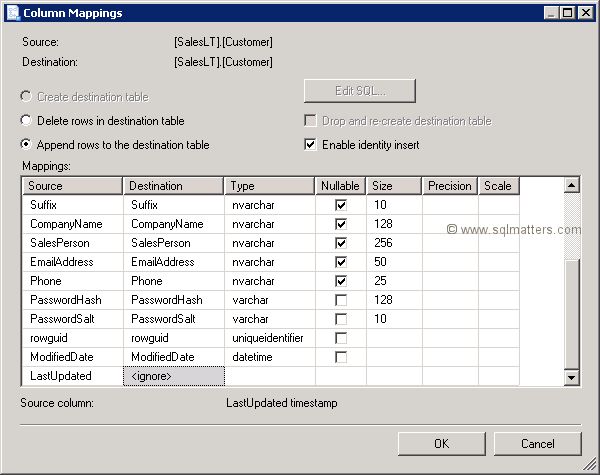Uncheck Nullable for the Suffix row
Screen dimensions: 600x475
coord(341,205)
